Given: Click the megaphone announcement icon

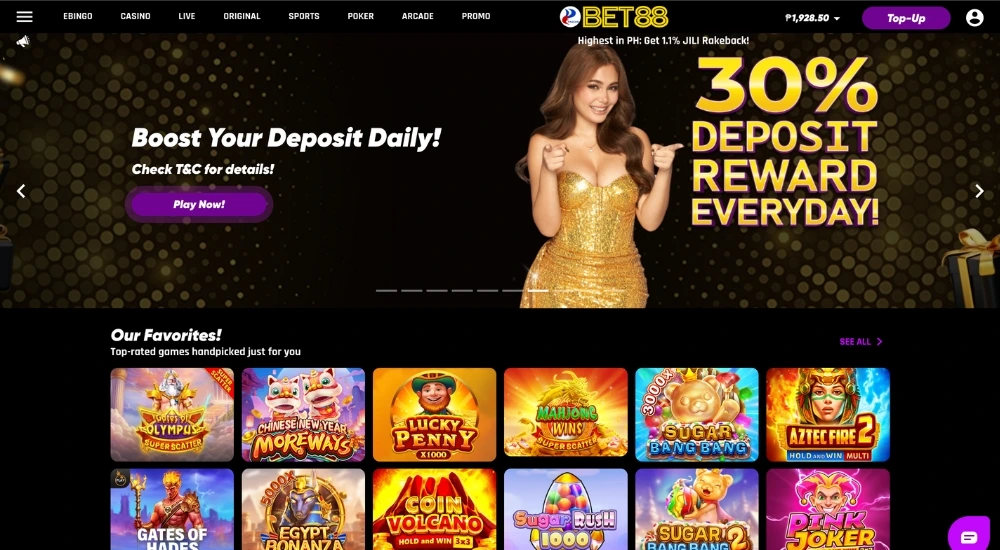Looking at the screenshot, I should [23, 41].
